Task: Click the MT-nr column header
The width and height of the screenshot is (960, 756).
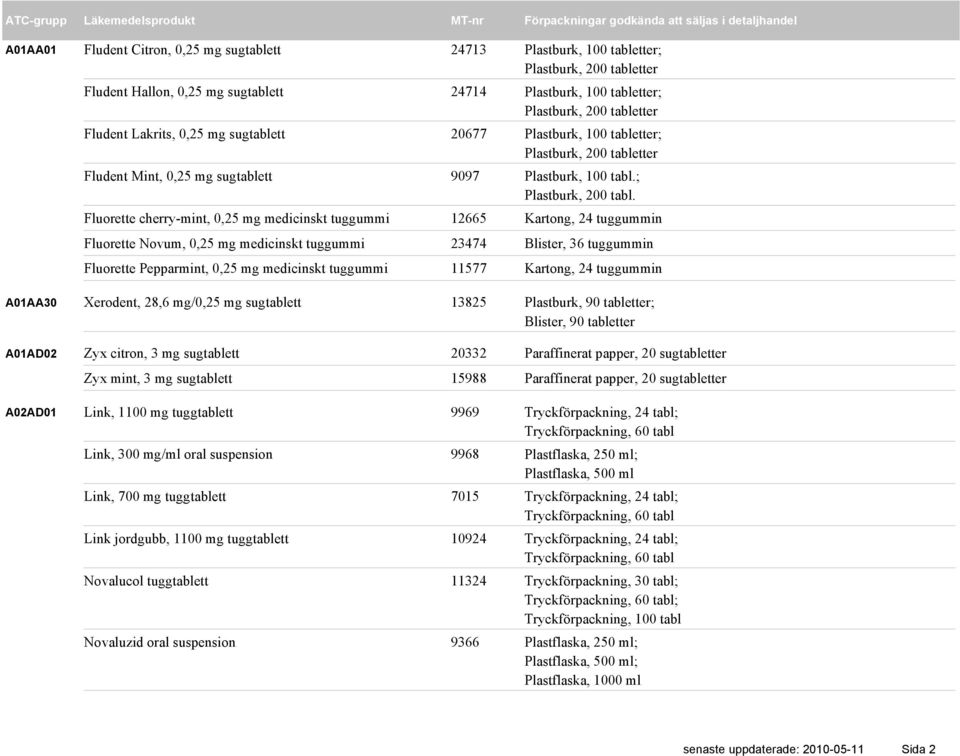Action: (x=467, y=21)
